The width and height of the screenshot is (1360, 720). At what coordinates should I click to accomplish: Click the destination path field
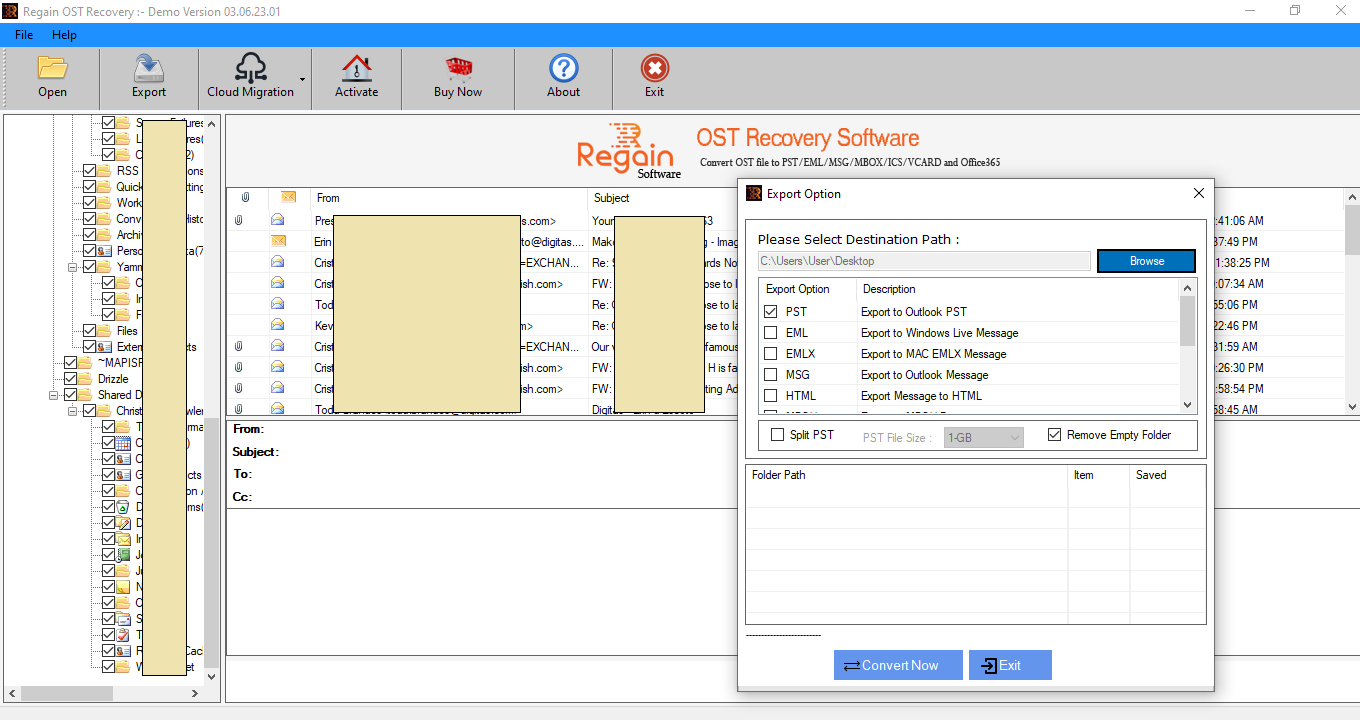click(x=920, y=260)
